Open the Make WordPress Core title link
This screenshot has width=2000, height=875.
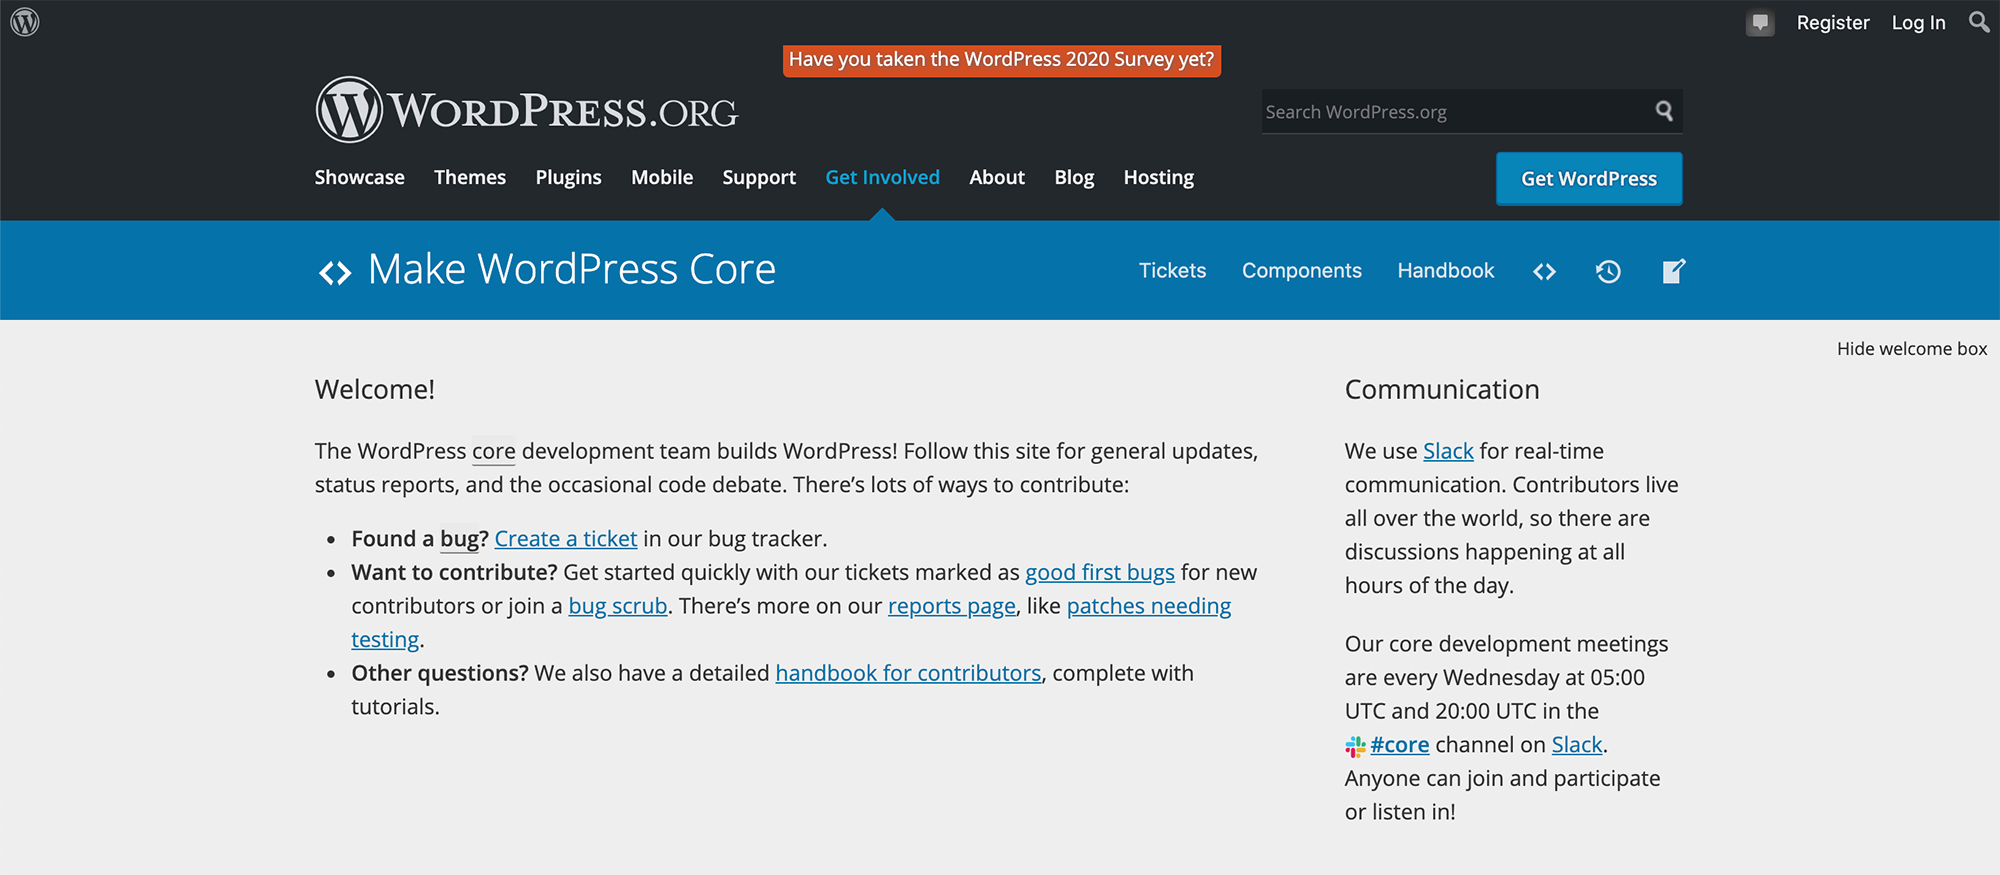(x=571, y=269)
